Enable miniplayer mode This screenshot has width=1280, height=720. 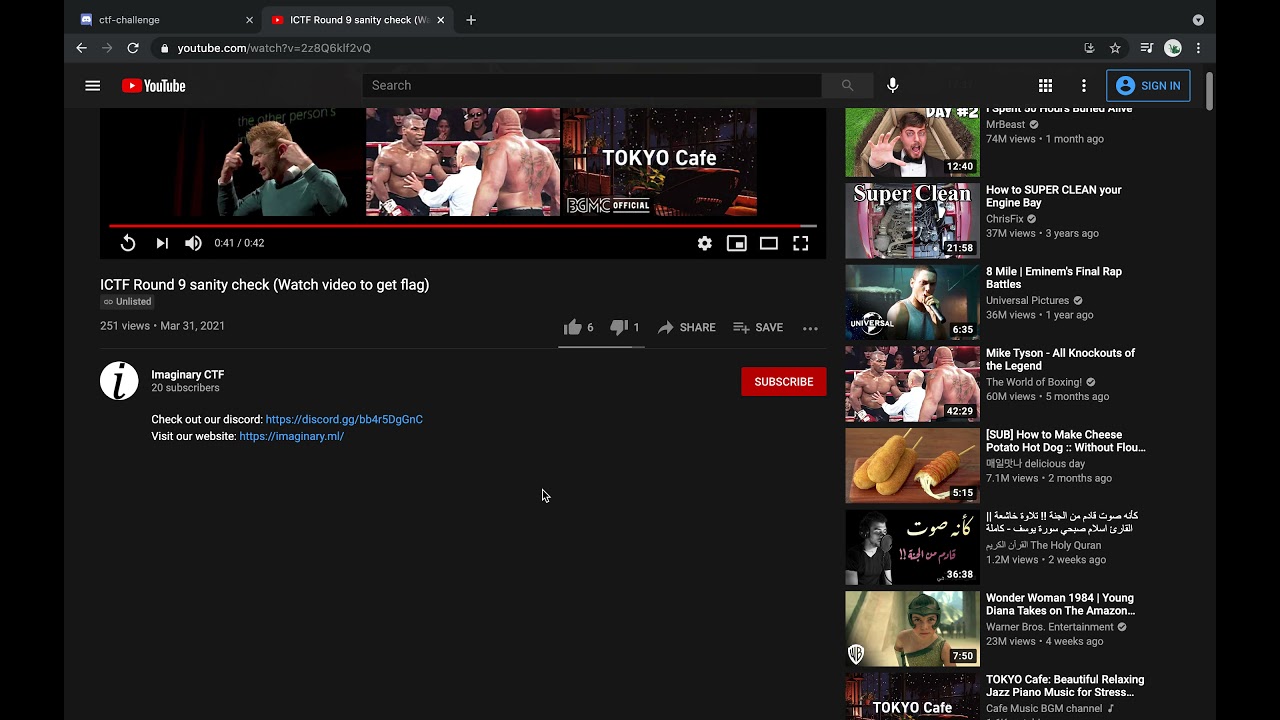(737, 243)
